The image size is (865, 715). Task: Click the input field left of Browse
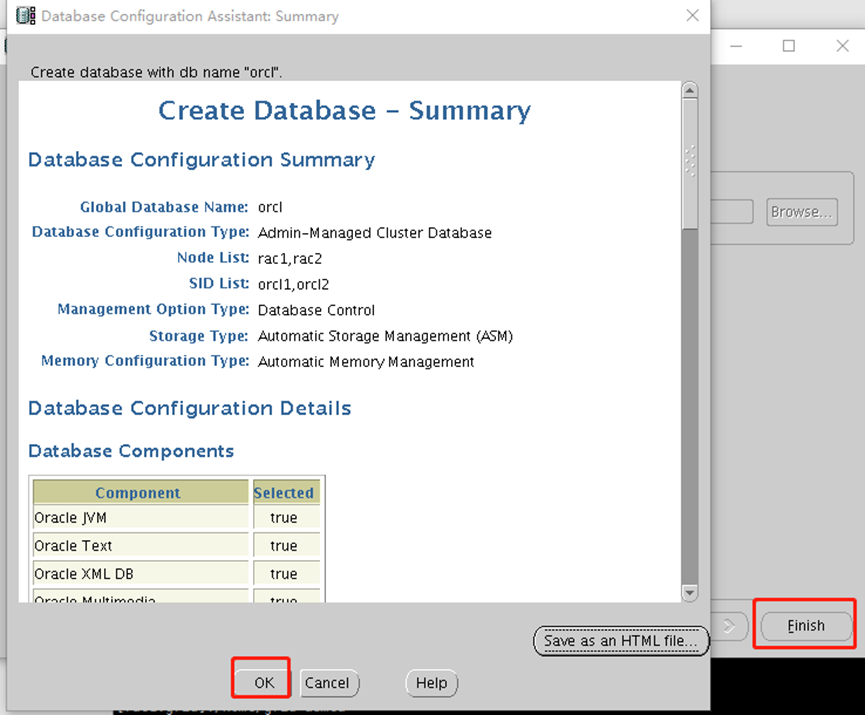(x=731, y=212)
